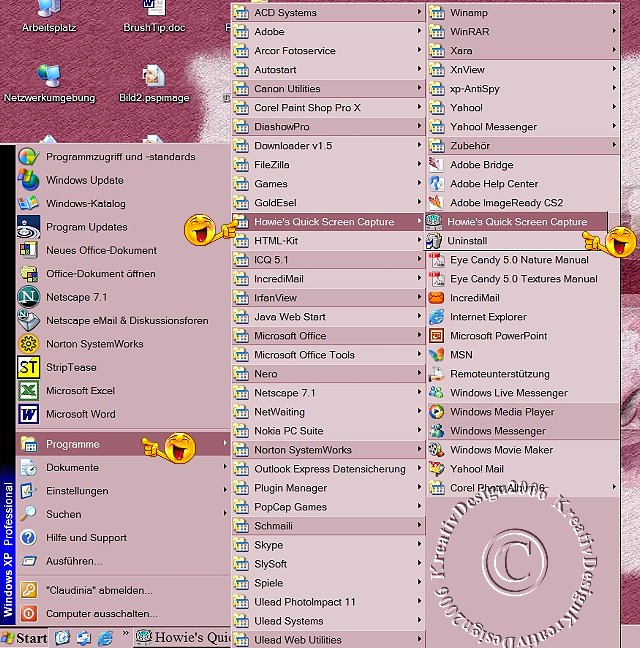640x648 pixels.
Task: Open the Winamp program folder
Action: coord(523,13)
